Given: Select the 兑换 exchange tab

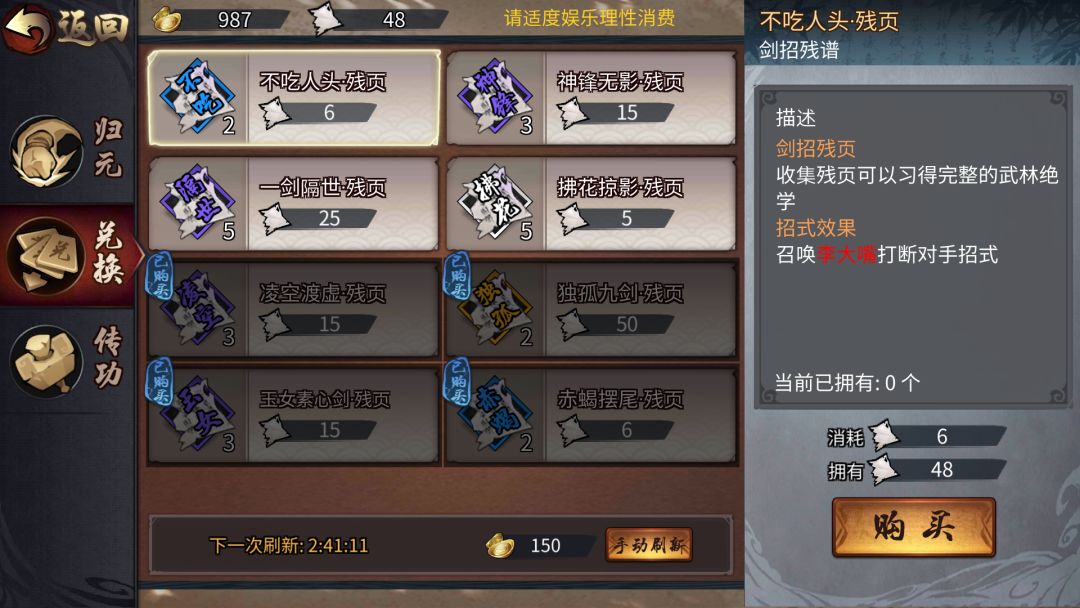Looking at the screenshot, I should [68, 255].
